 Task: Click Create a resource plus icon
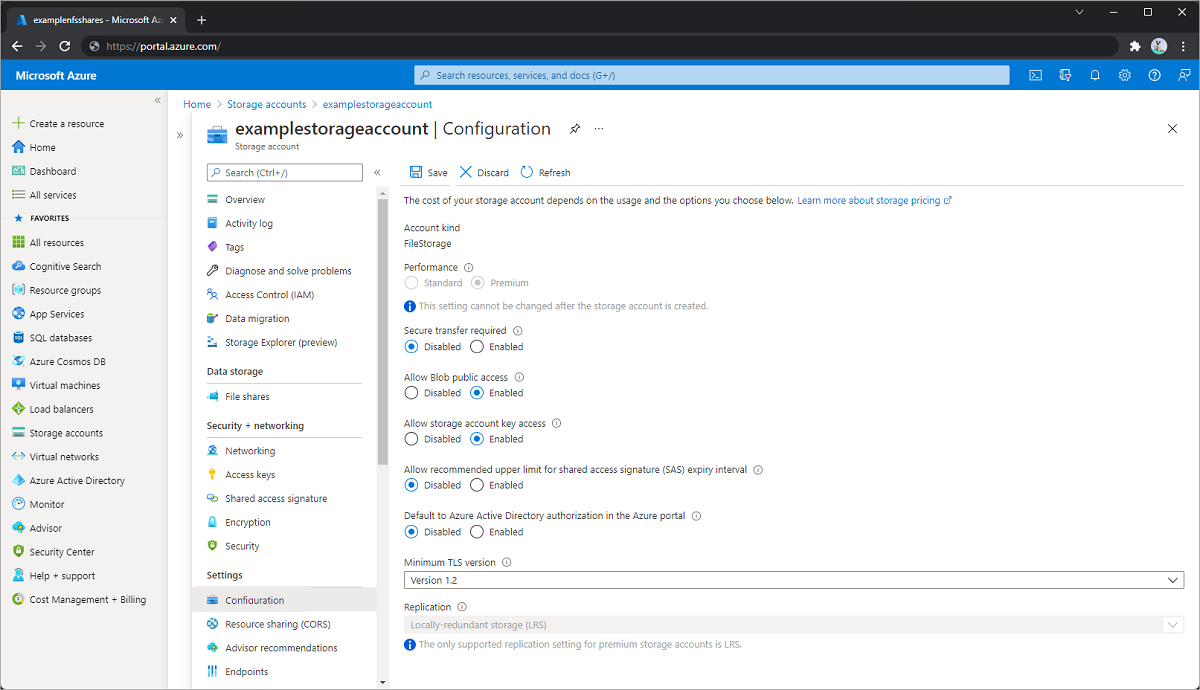pyautogui.click(x=18, y=124)
